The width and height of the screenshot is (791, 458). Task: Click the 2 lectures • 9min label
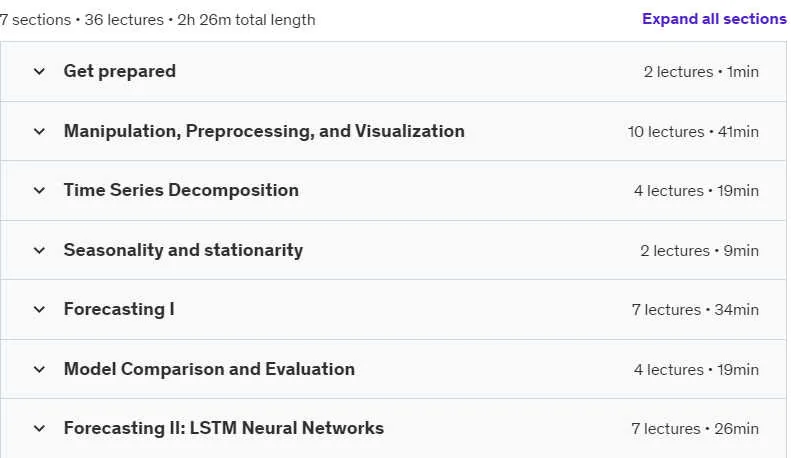coord(700,251)
